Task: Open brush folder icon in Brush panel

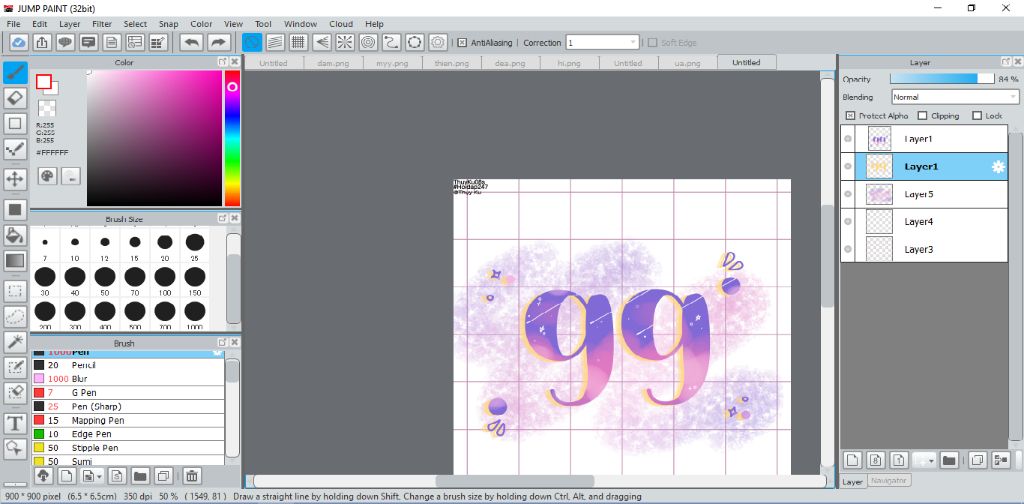Action: (x=140, y=475)
